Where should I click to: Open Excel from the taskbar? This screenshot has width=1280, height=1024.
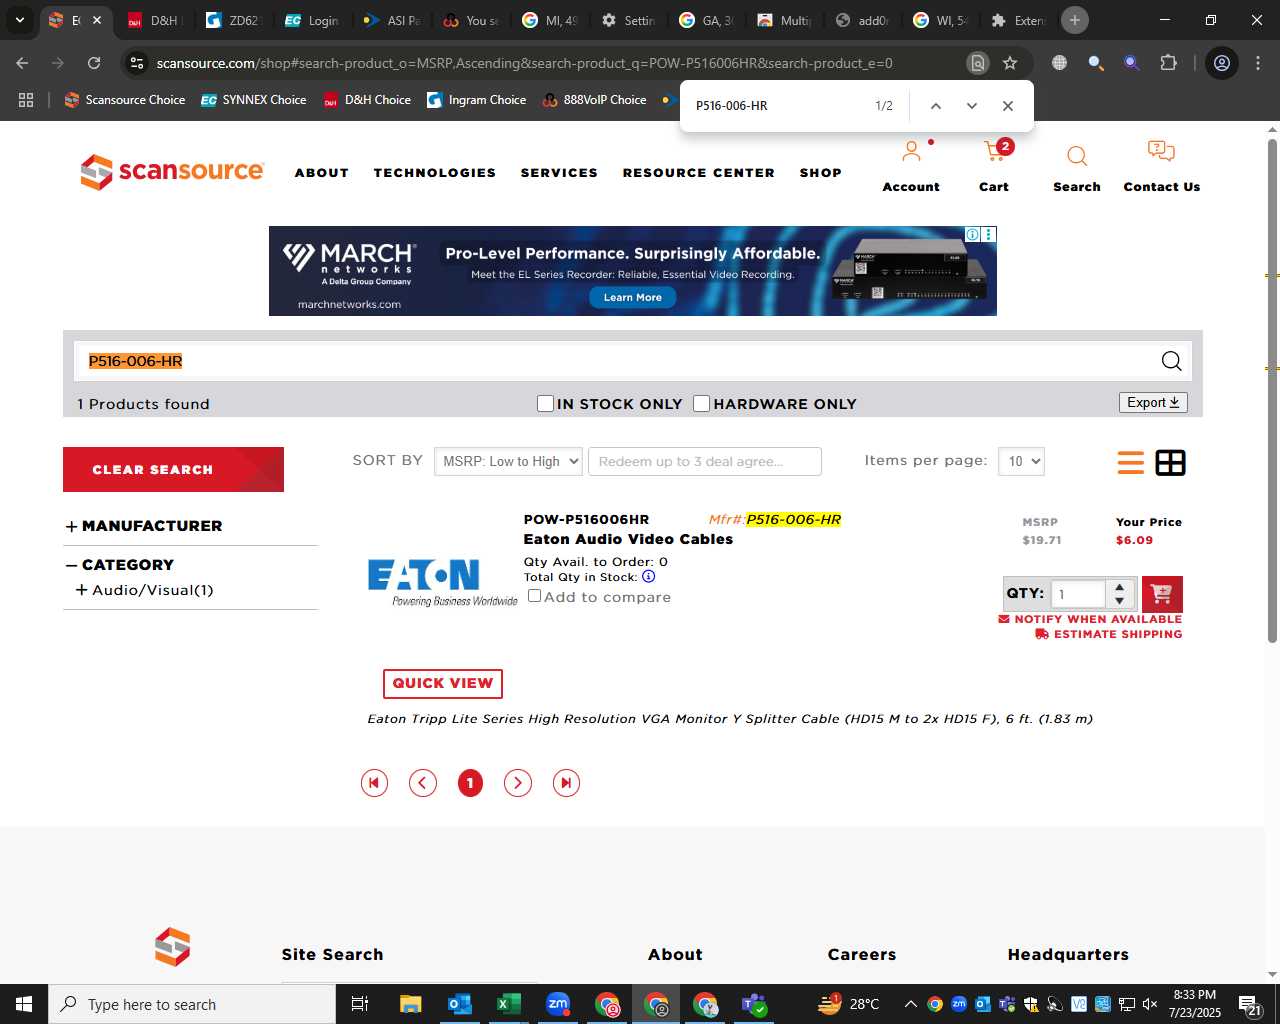(508, 1004)
